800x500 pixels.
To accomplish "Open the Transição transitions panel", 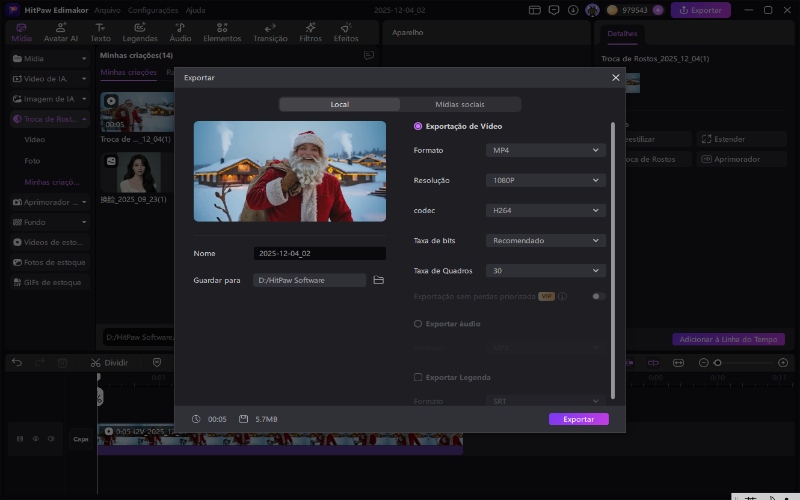I will click(x=270, y=32).
